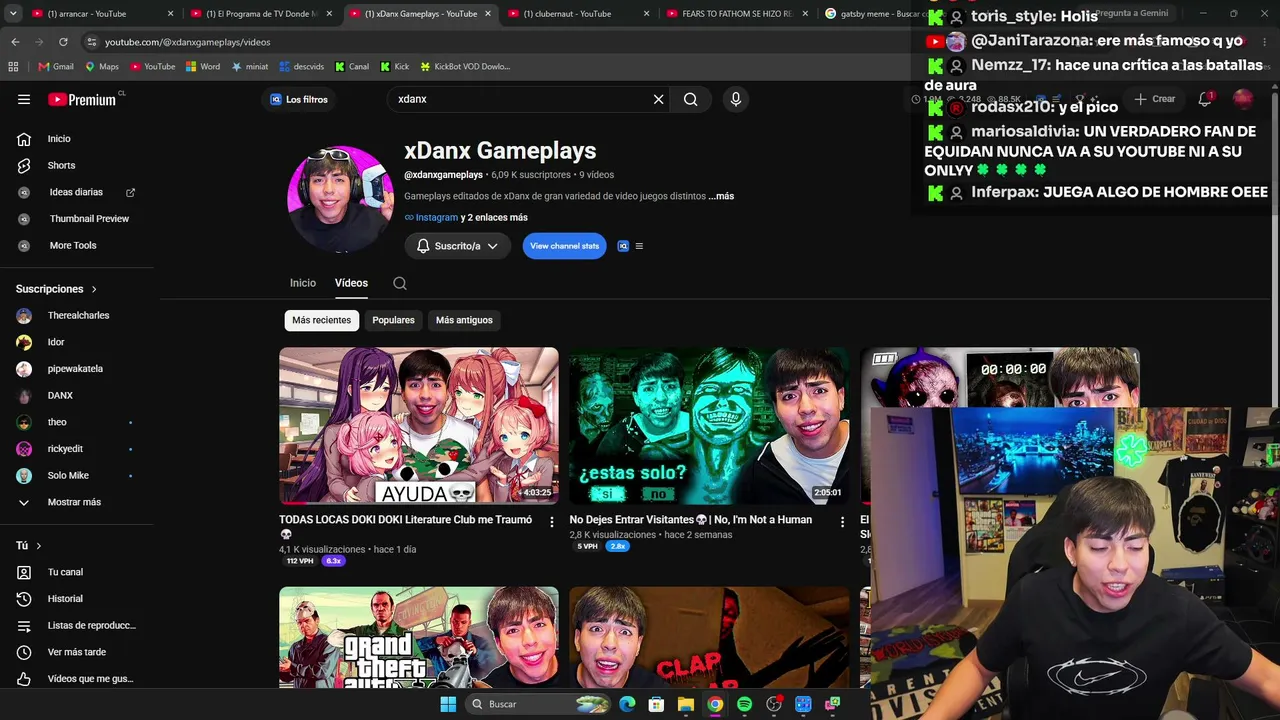
Task: Start voice search with the microphone icon
Action: pyautogui.click(x=735, y=99)
